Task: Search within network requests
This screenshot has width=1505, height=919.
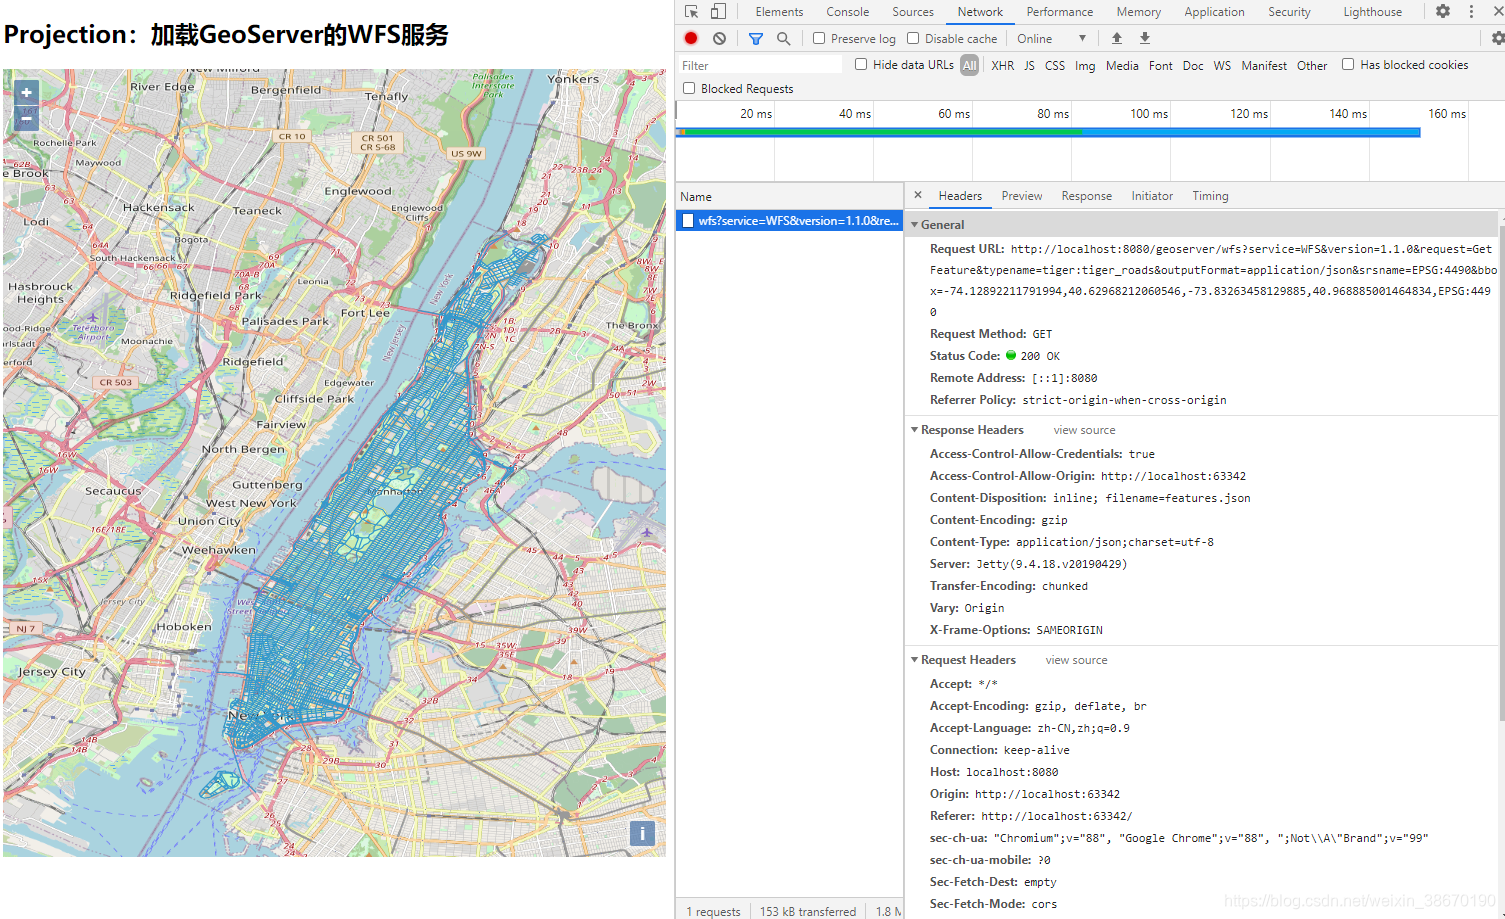Action: tap(783, 37)
